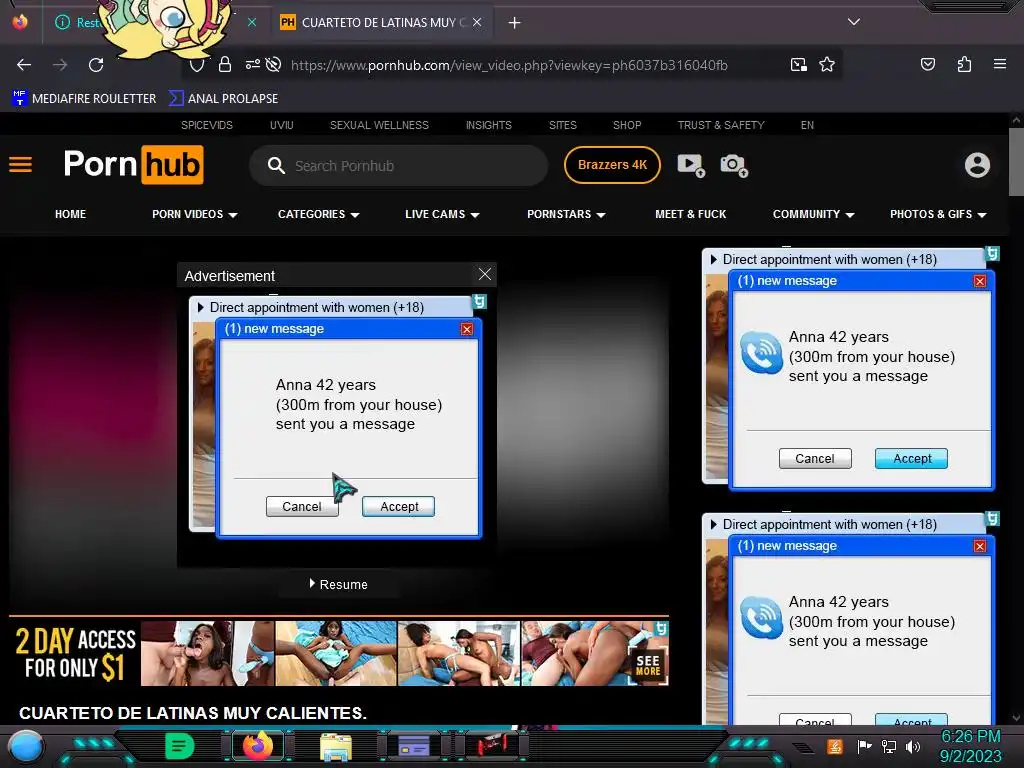Click the Brazzers 4K button

(x=612, y=165)
